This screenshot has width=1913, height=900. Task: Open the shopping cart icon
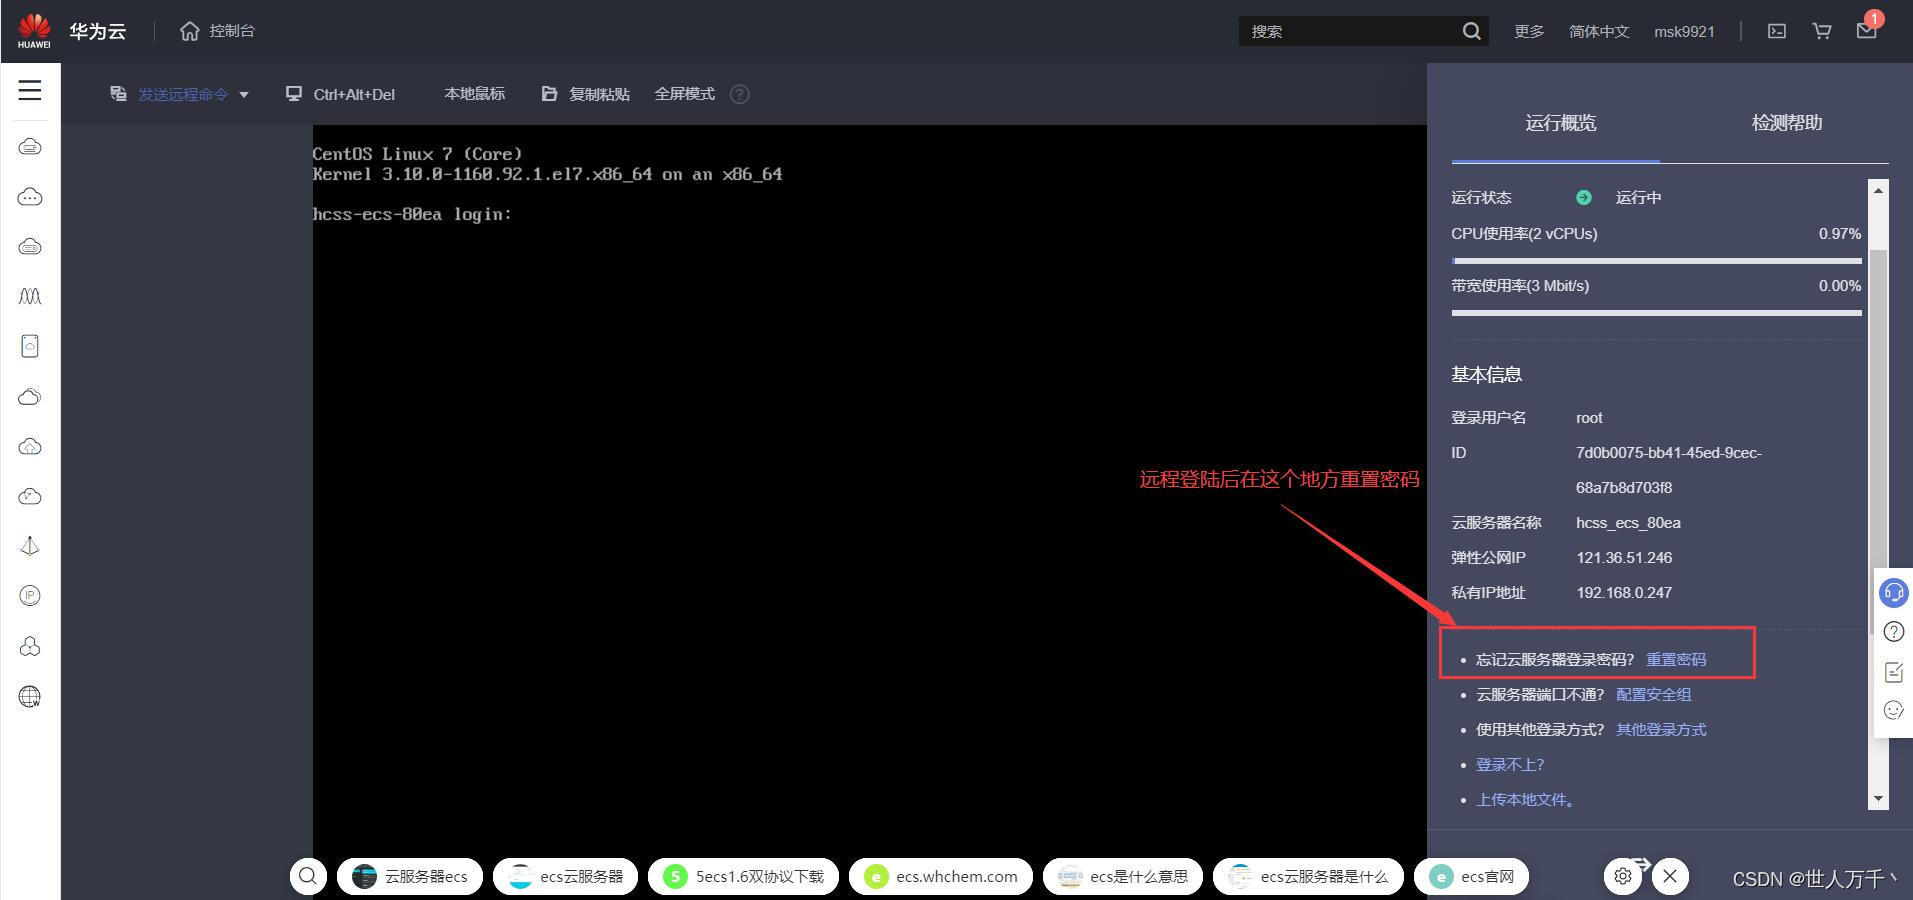click(1822, 31)
